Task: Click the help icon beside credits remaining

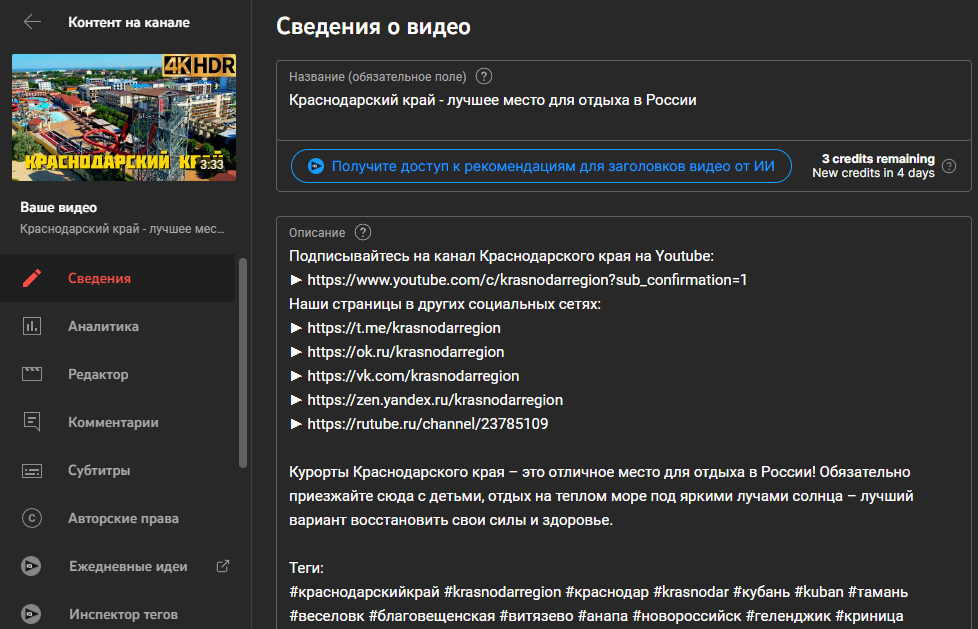Action: click(x=949, y=166)
